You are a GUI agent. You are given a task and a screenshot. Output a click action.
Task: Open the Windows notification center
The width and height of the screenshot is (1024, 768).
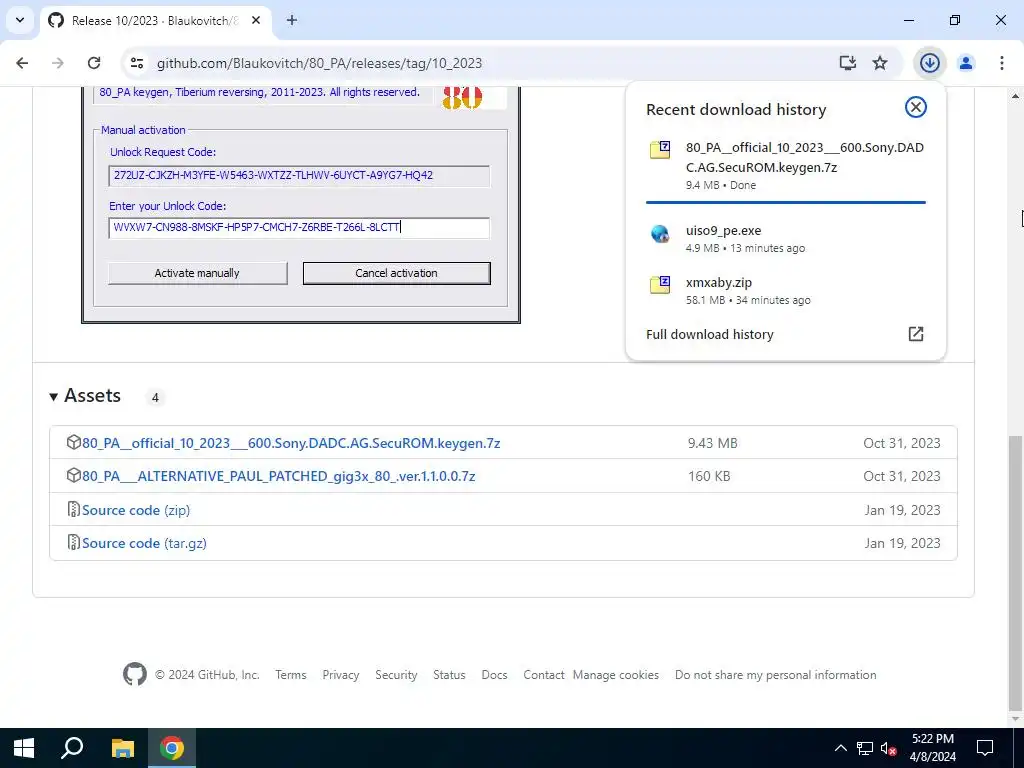click(x=984, y=748)
